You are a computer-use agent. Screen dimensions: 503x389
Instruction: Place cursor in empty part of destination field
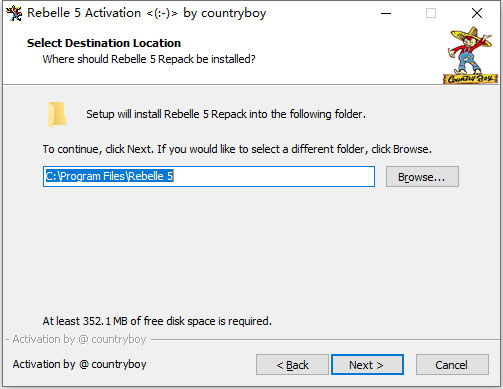click(273, 176)
